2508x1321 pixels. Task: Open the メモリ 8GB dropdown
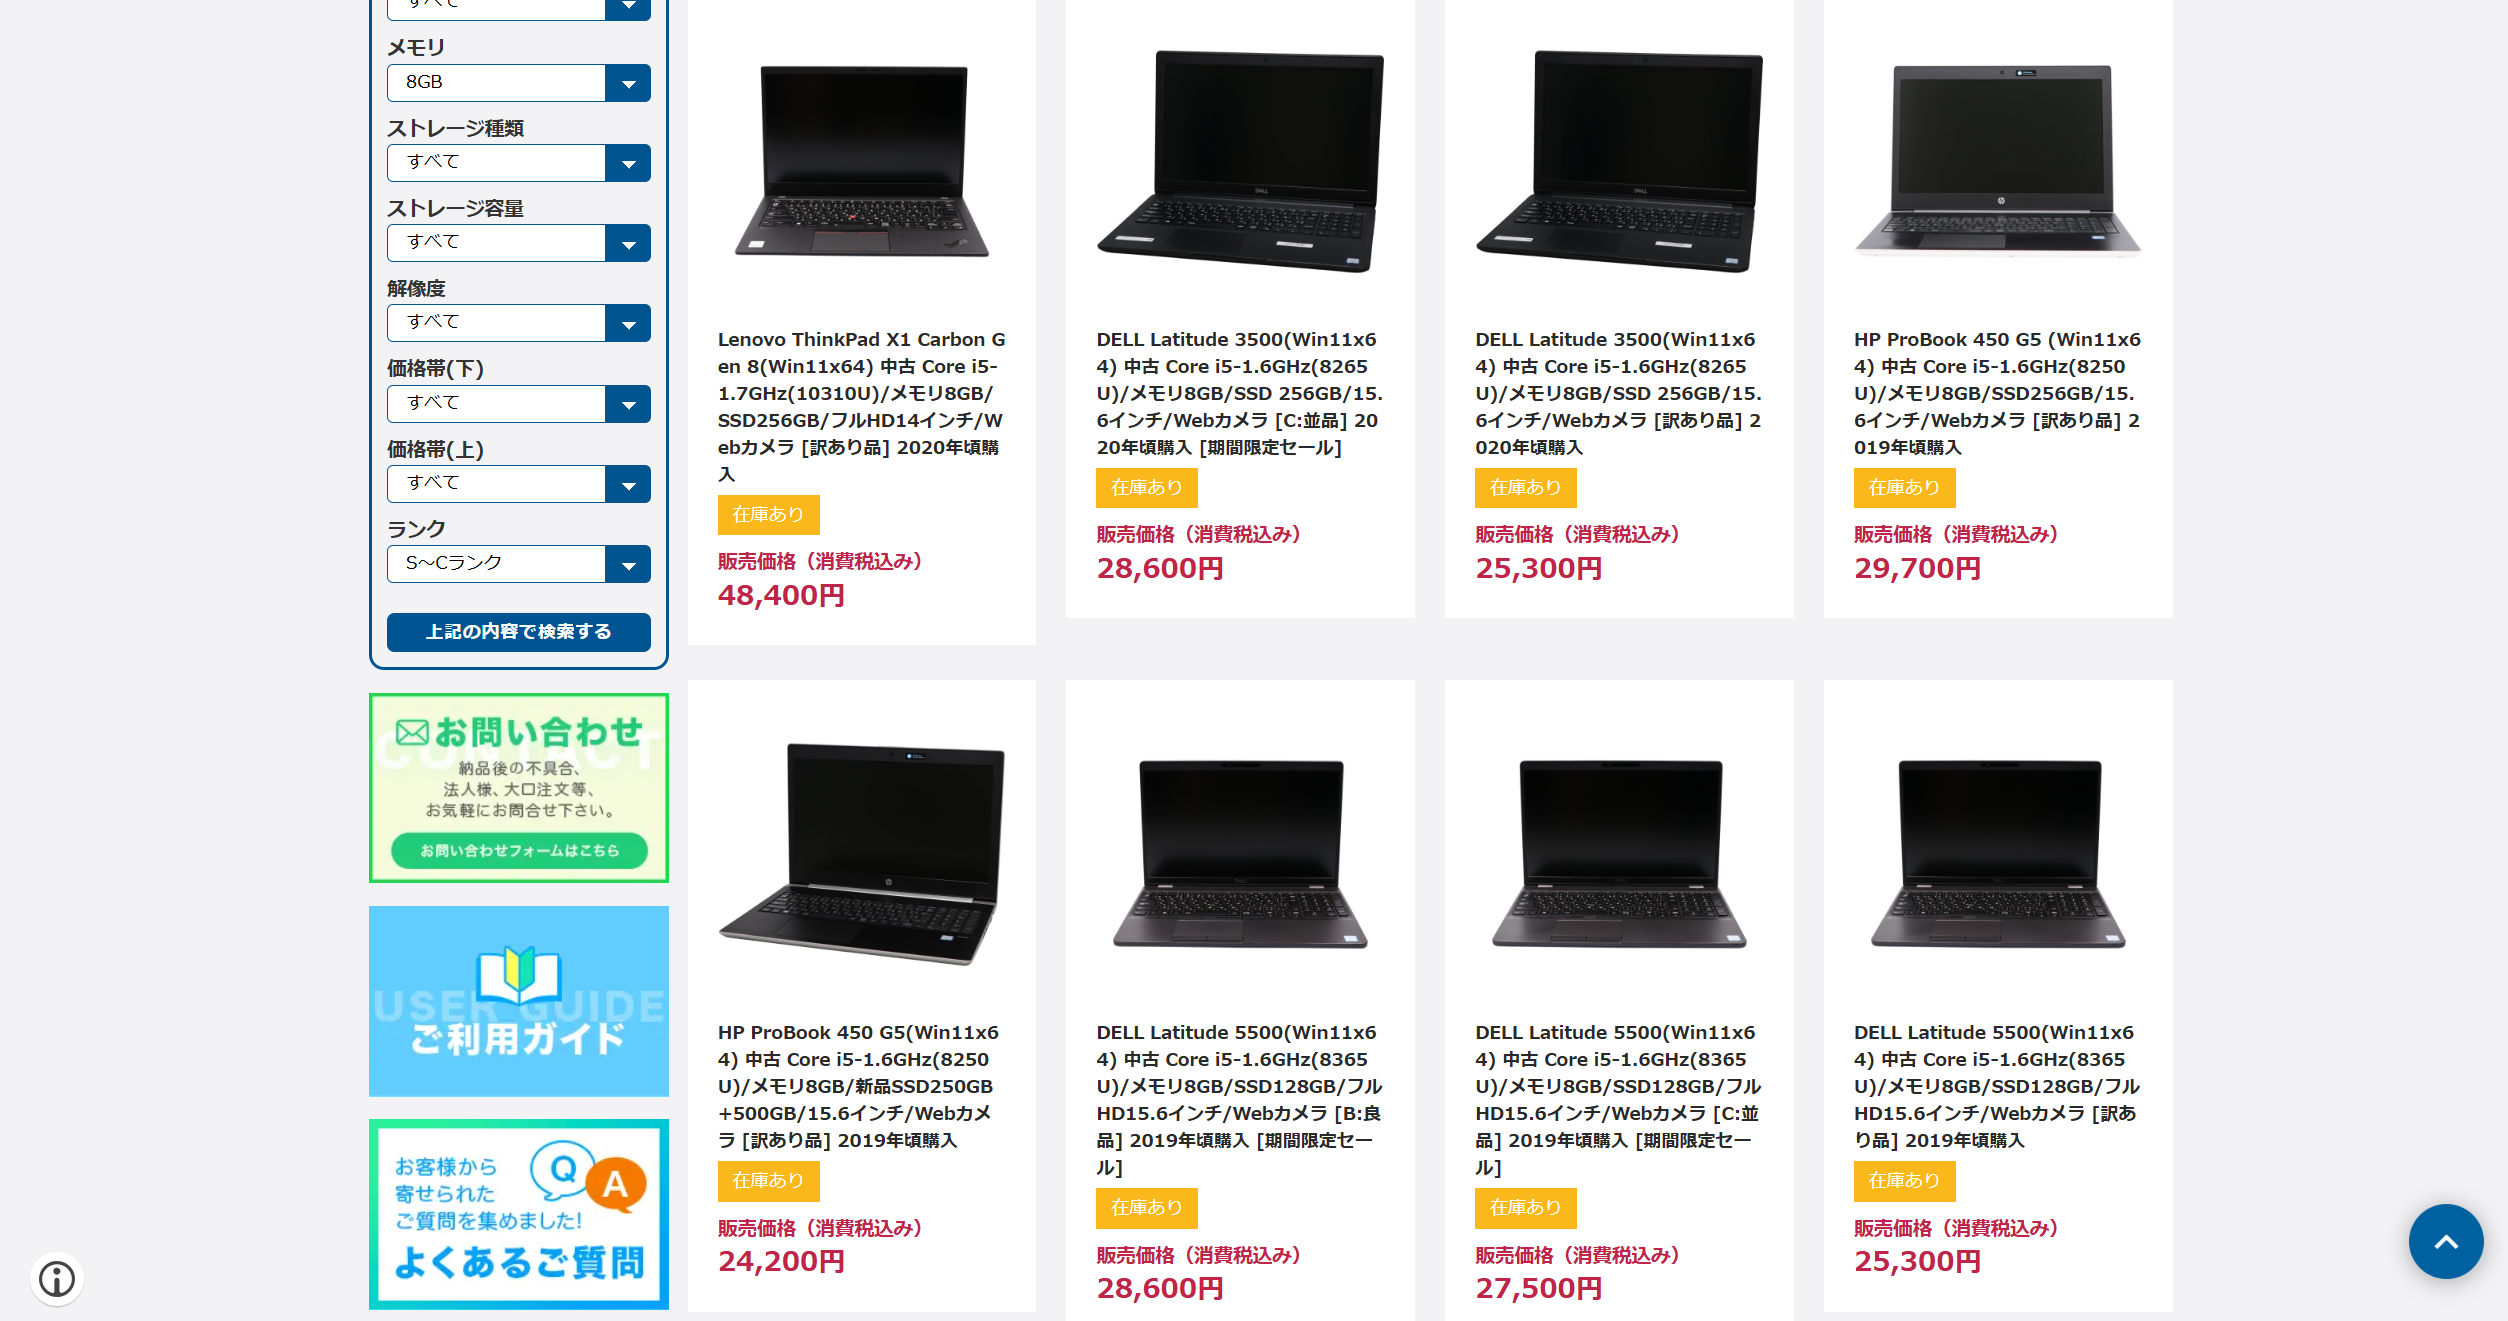click(x=519, y=82)
